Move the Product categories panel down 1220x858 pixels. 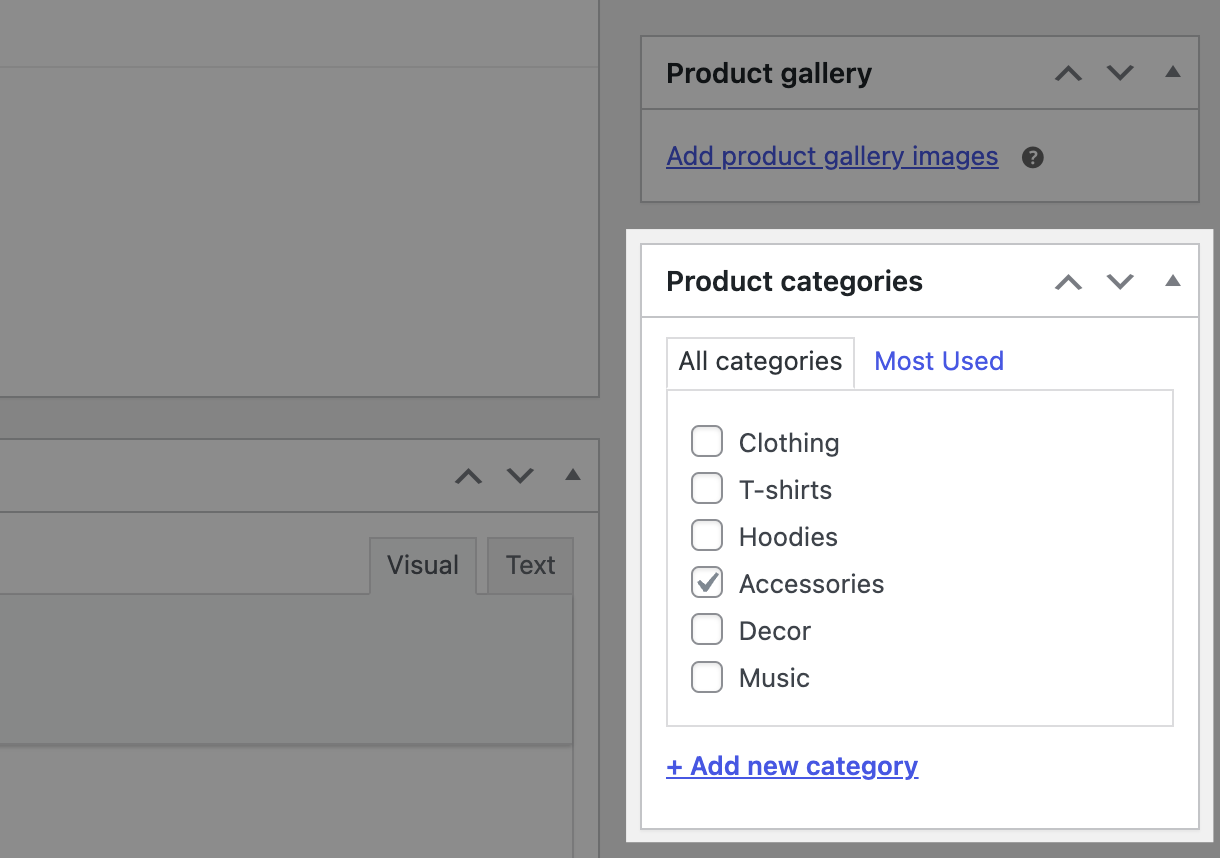(x=1120, y=281)
